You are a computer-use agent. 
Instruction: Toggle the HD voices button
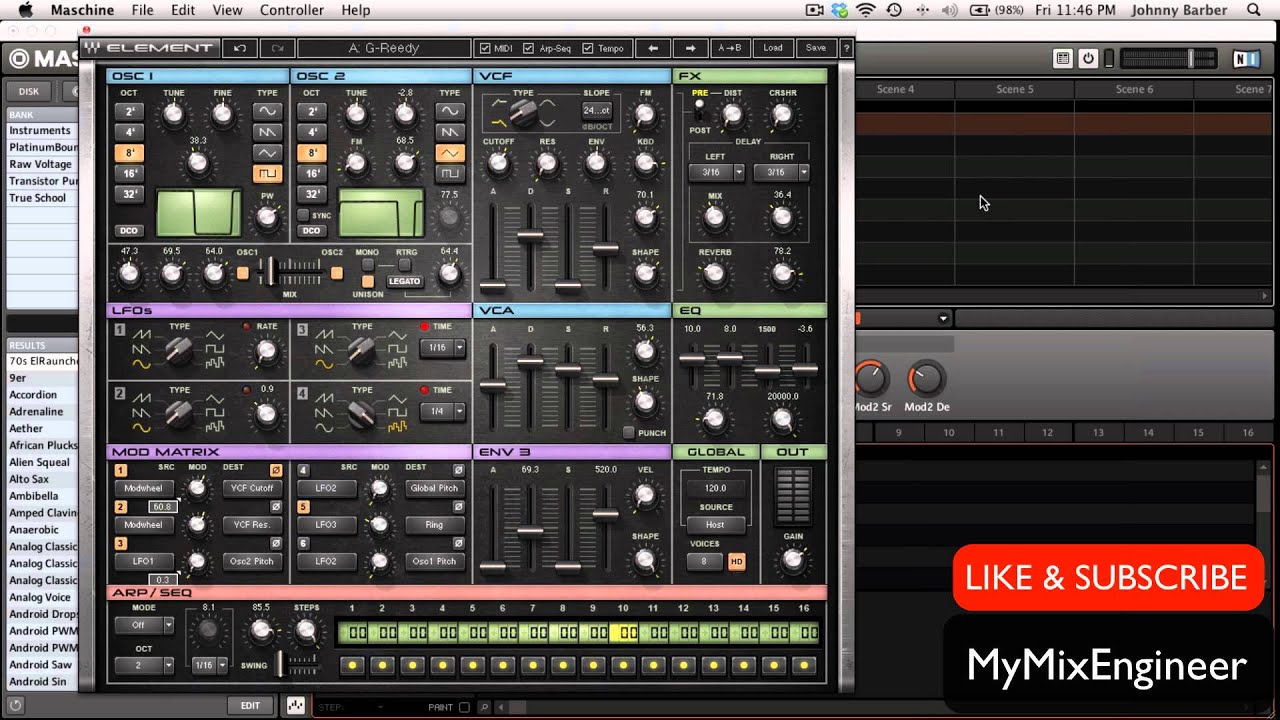tap(737, 561)
